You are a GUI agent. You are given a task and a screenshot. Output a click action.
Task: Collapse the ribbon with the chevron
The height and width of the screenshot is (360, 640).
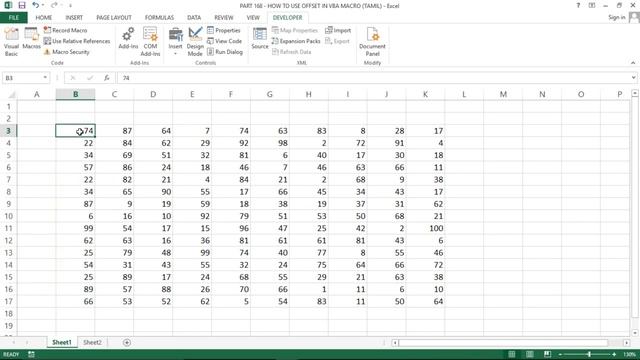tap(633, 63)
